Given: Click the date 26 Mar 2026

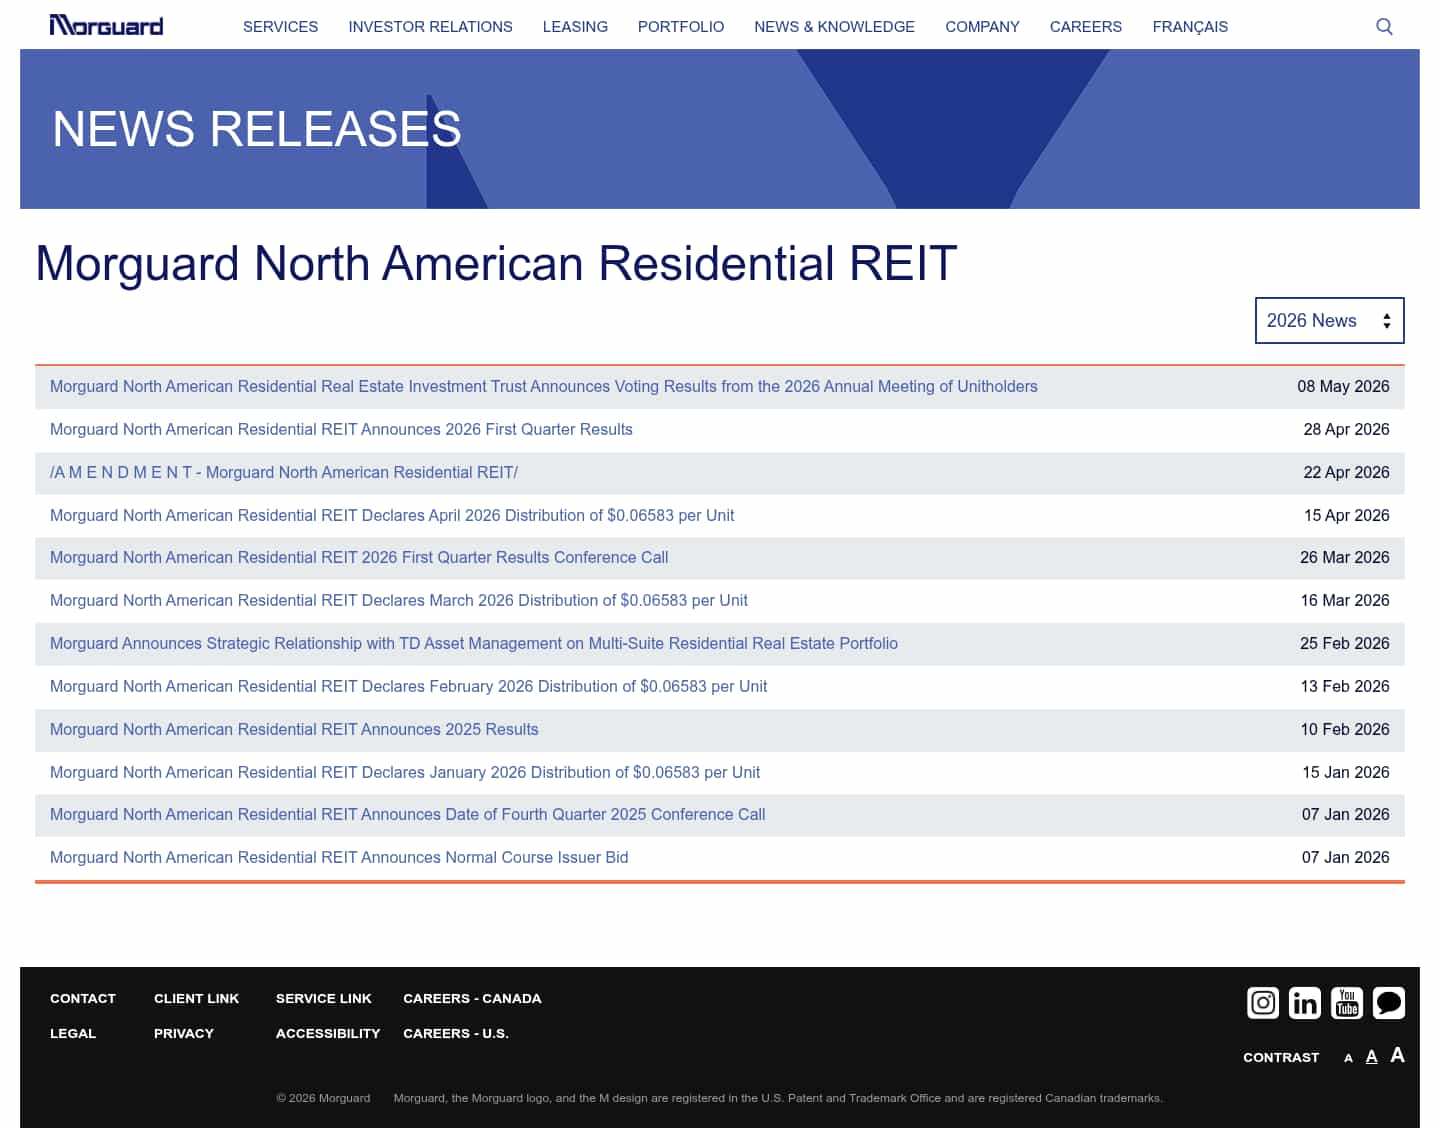Looking at the screenshot, I should tap(1345, 557).
